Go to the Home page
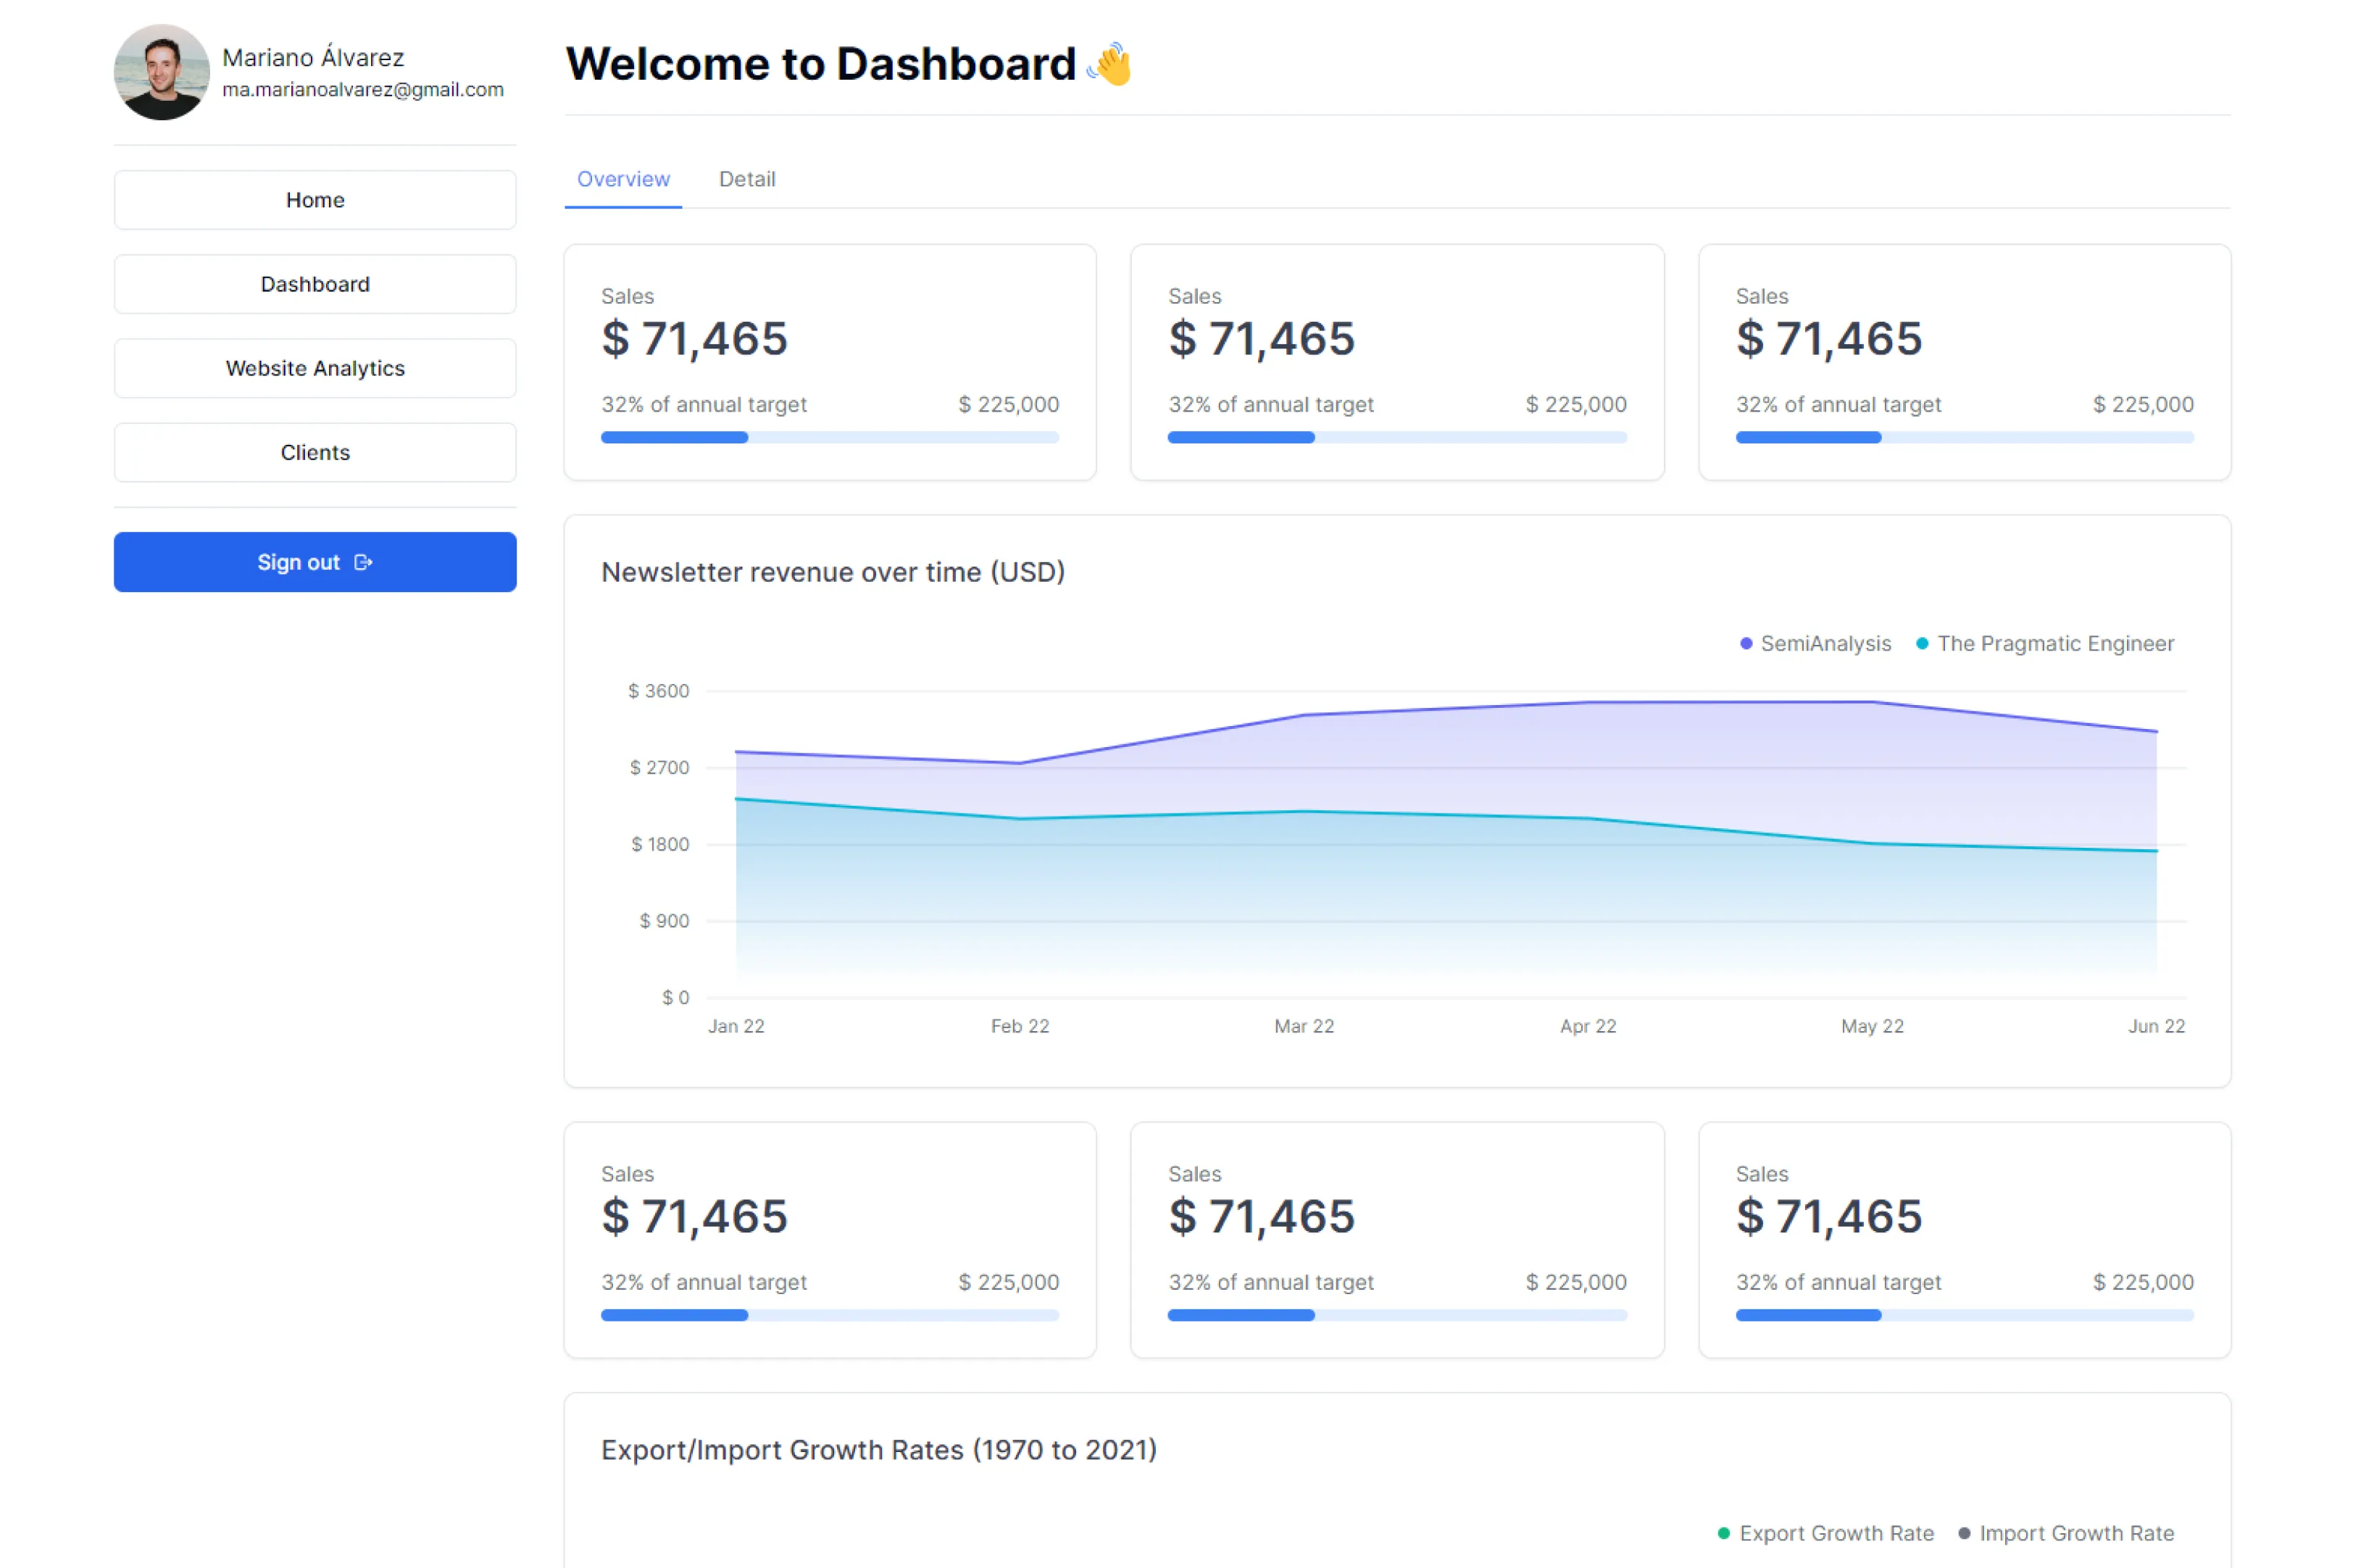This screenshot has width=2353, height=1568. click(x=315, y=200)
